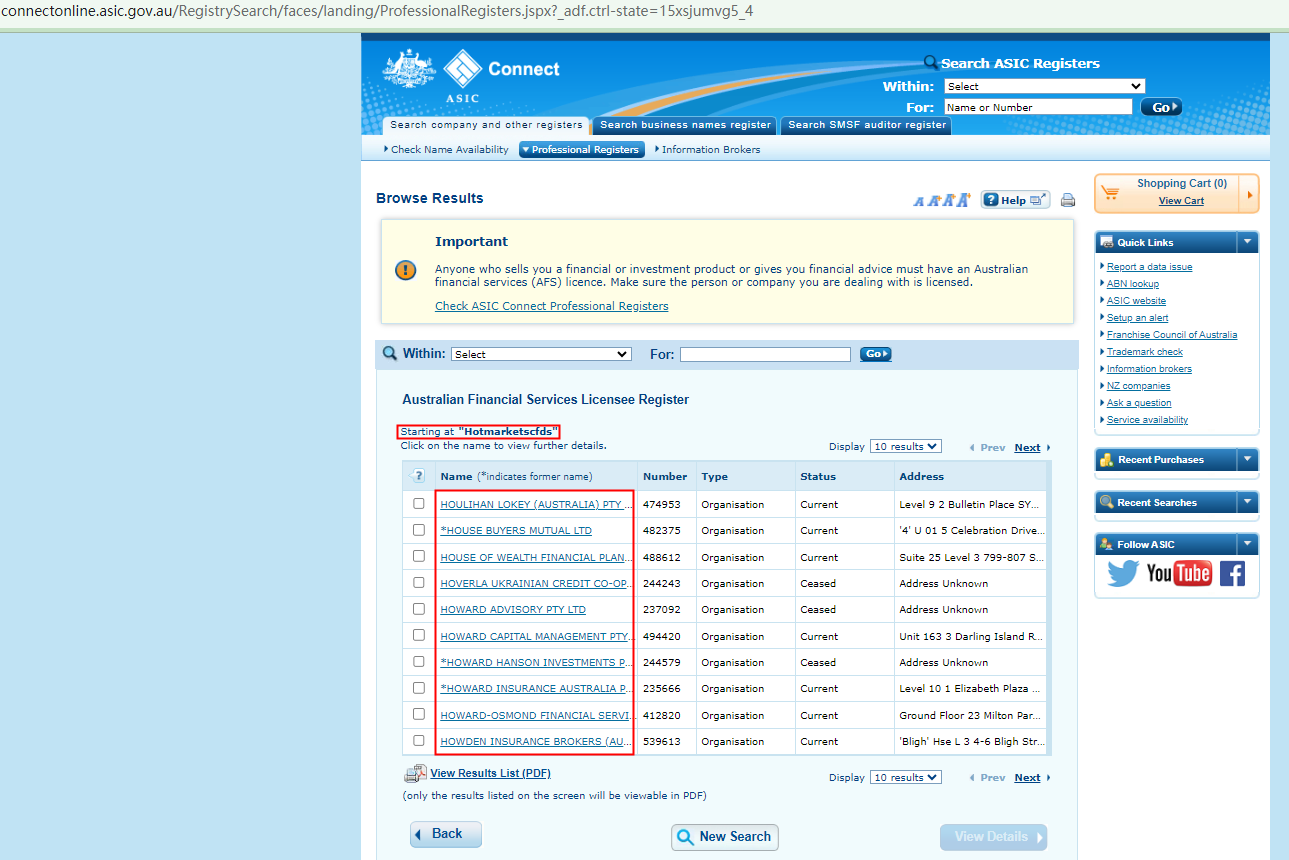1289x860 pixels.
Task: Click the shopping cart icon
Action: [x=1111, y=193]
